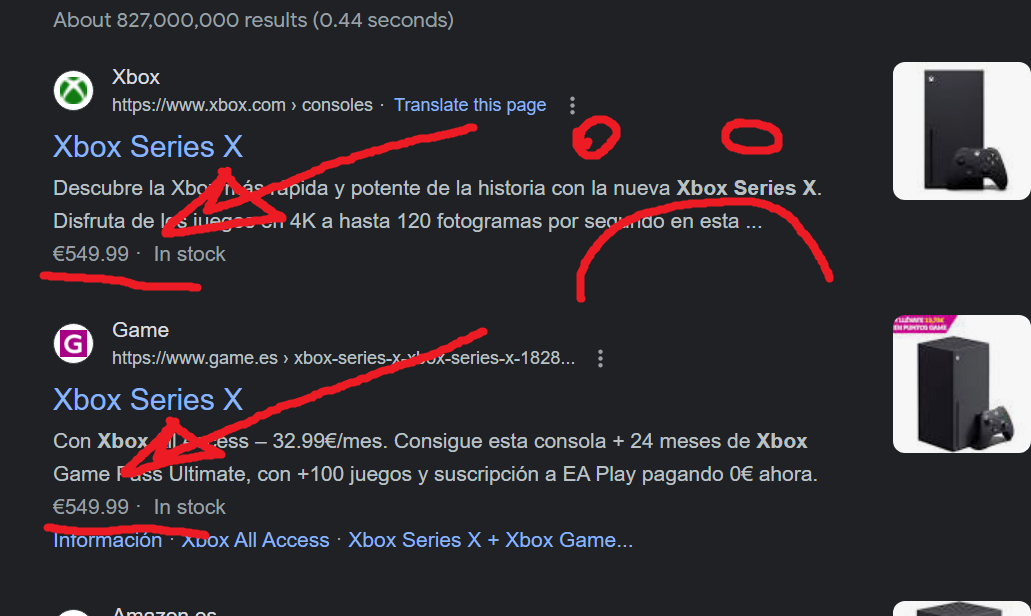Click the €549.99 price under the Xbox result
The width and height of the screenshot is (1031, 616).
(x=91, y=254)
